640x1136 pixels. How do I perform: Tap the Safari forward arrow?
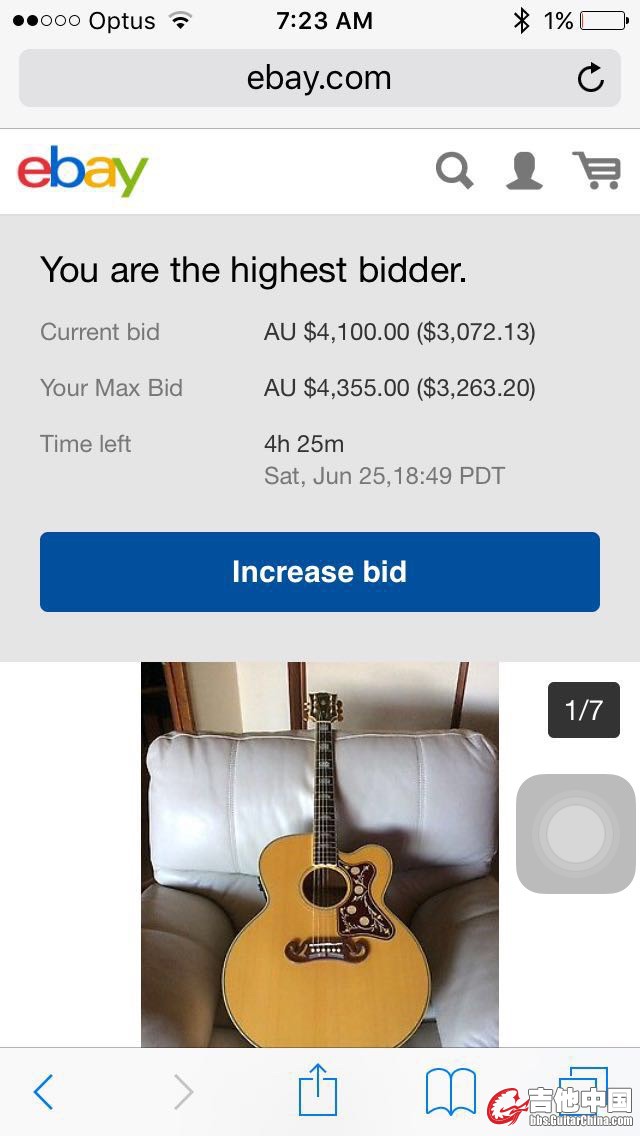[183, 1092]
